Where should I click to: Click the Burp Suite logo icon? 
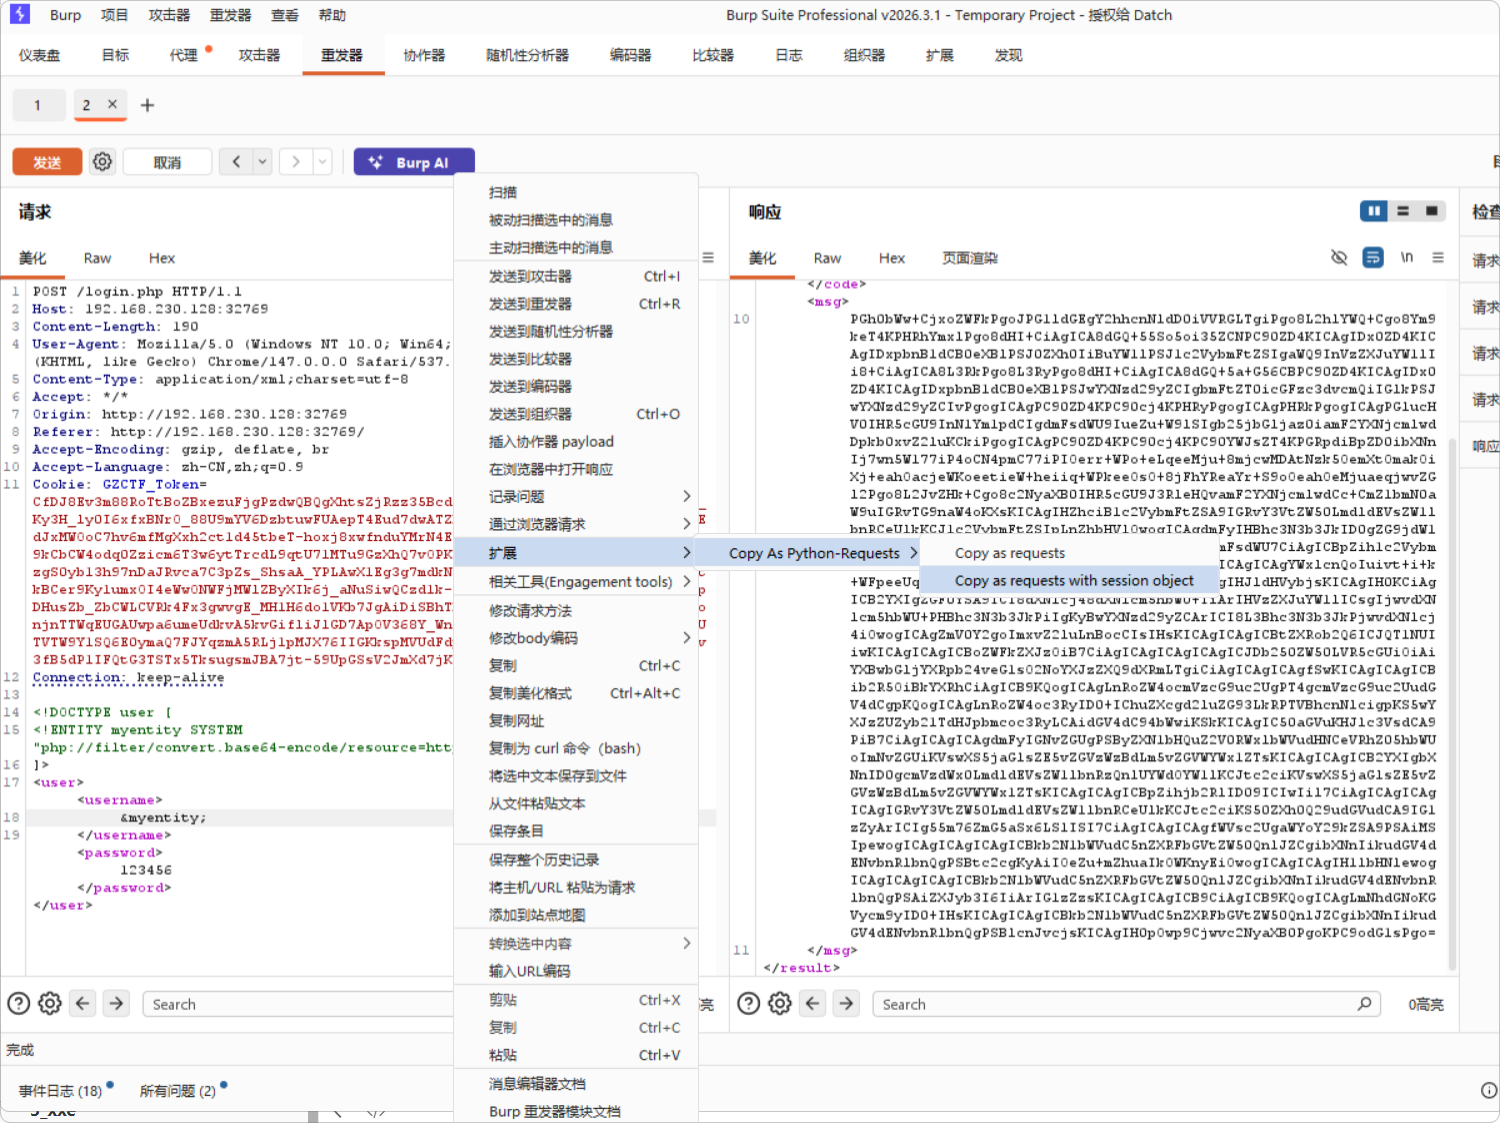pos(20,14)
